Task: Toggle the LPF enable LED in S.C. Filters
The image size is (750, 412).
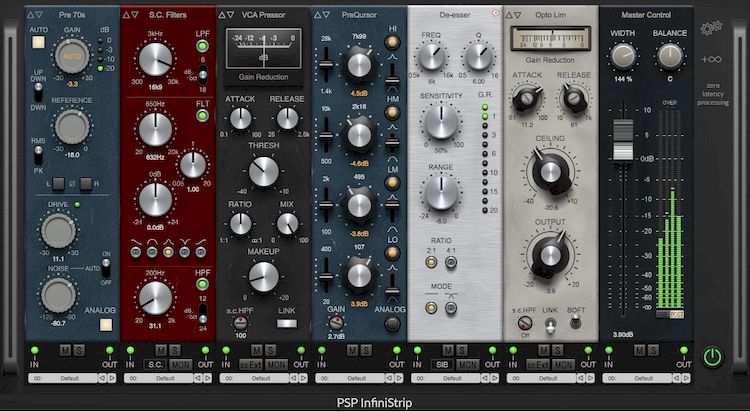Action: click(202, 46)
